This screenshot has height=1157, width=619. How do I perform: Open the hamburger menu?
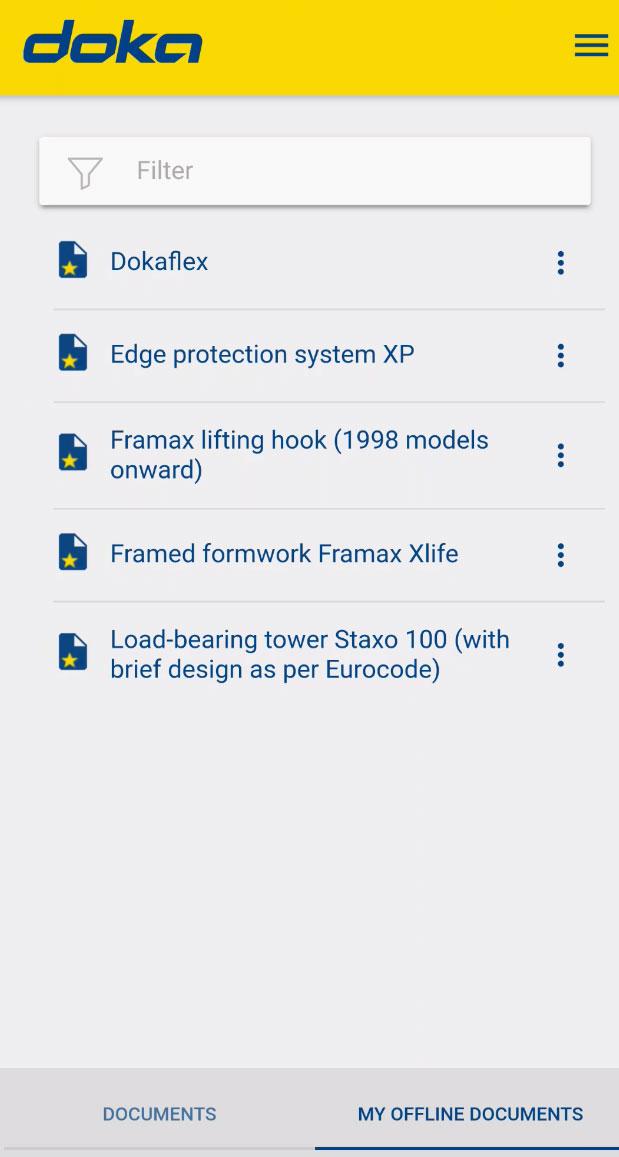coord(591,46)
